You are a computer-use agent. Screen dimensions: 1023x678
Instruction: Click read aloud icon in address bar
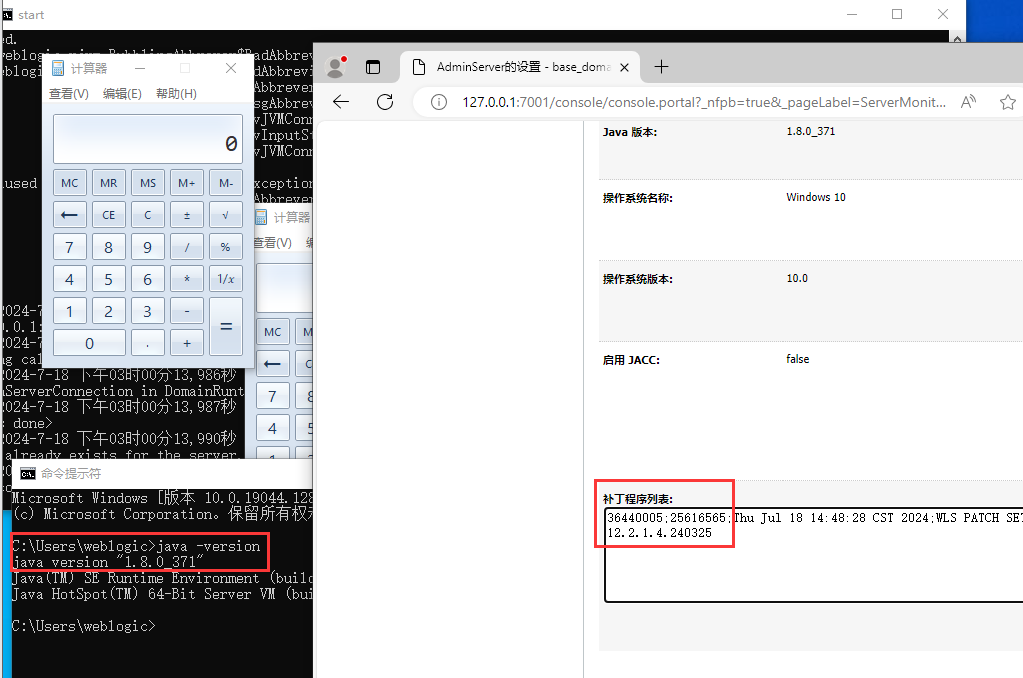click(968, 102)
